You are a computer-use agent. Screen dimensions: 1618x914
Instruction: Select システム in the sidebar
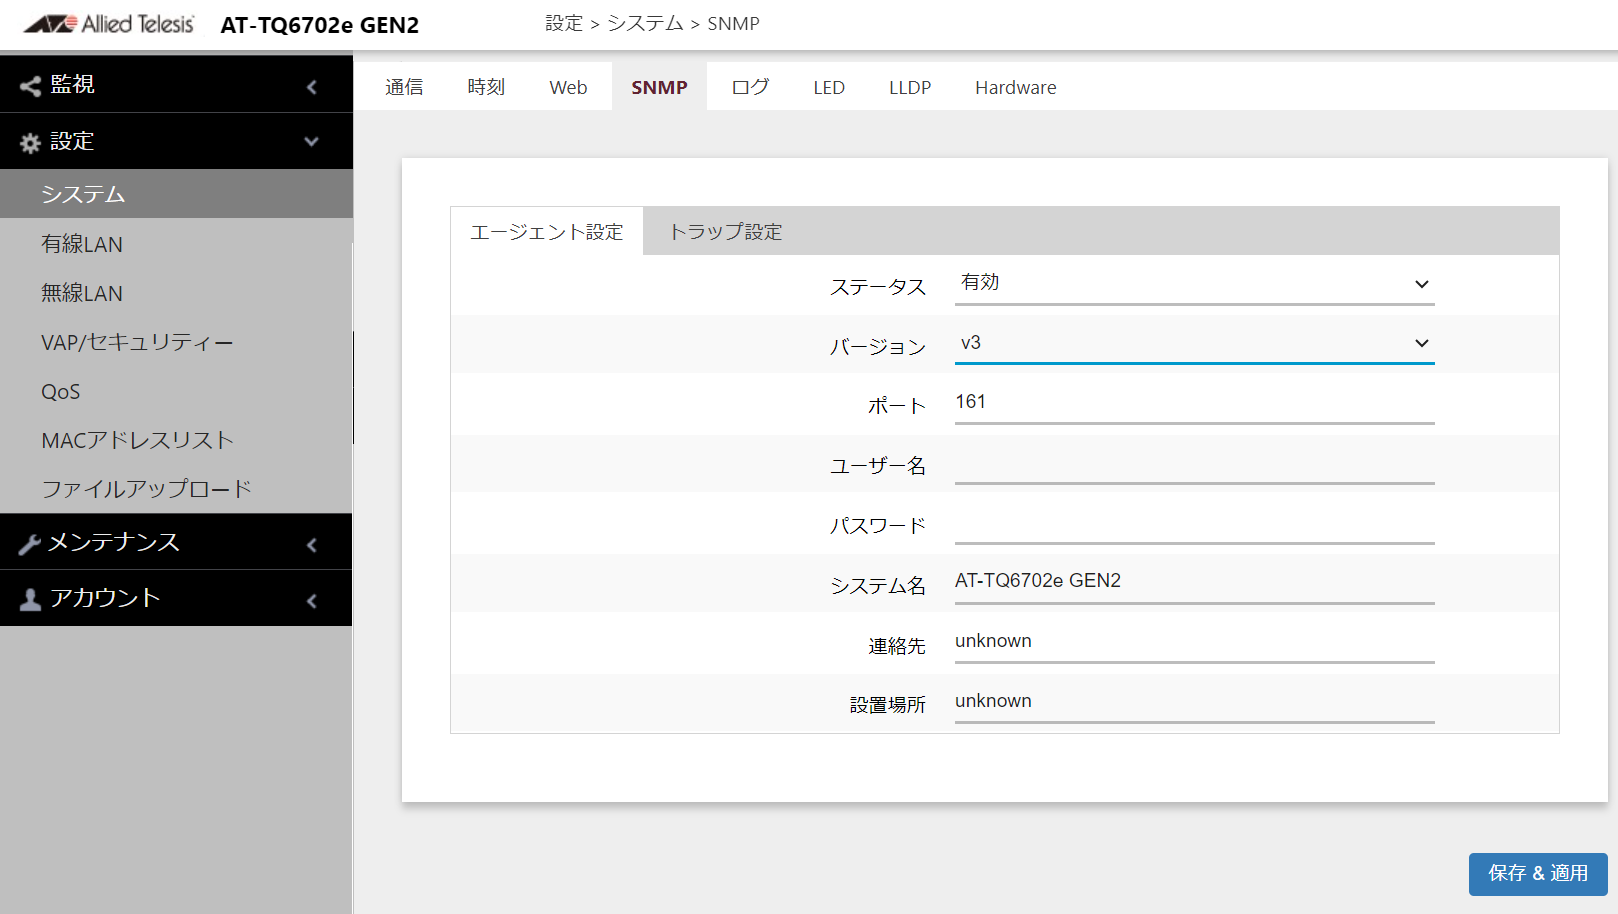tap(176, 194)
